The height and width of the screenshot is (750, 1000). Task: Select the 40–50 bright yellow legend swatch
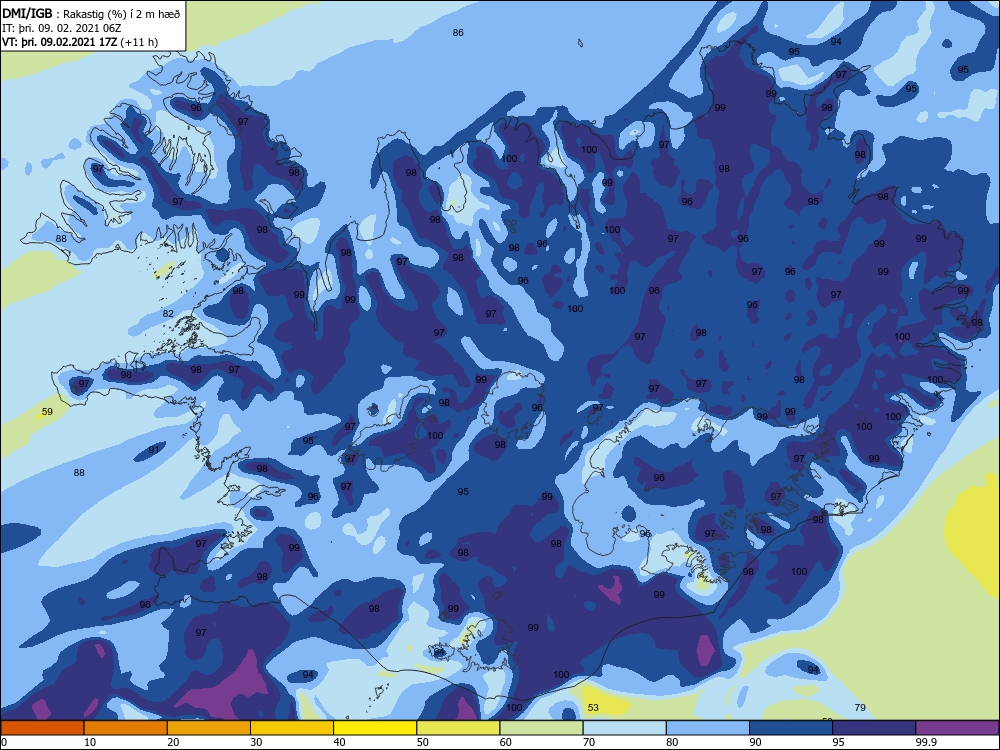point(375,728)
